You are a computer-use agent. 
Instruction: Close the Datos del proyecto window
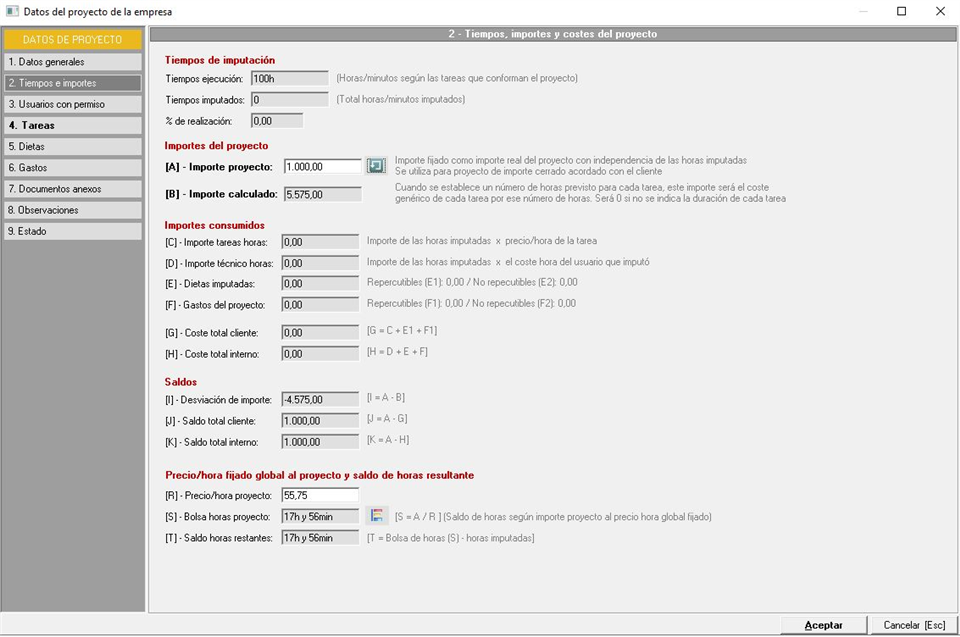[x=940, y=11]
